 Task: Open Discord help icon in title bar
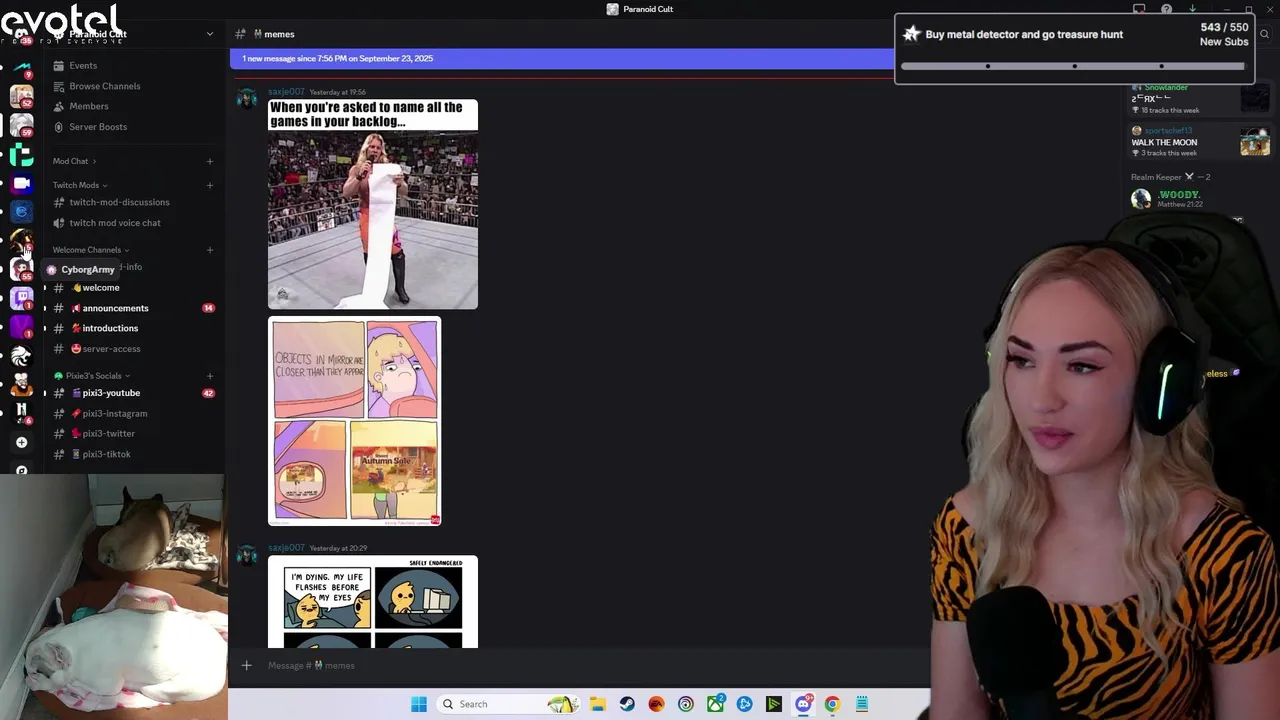[1166, 9]
